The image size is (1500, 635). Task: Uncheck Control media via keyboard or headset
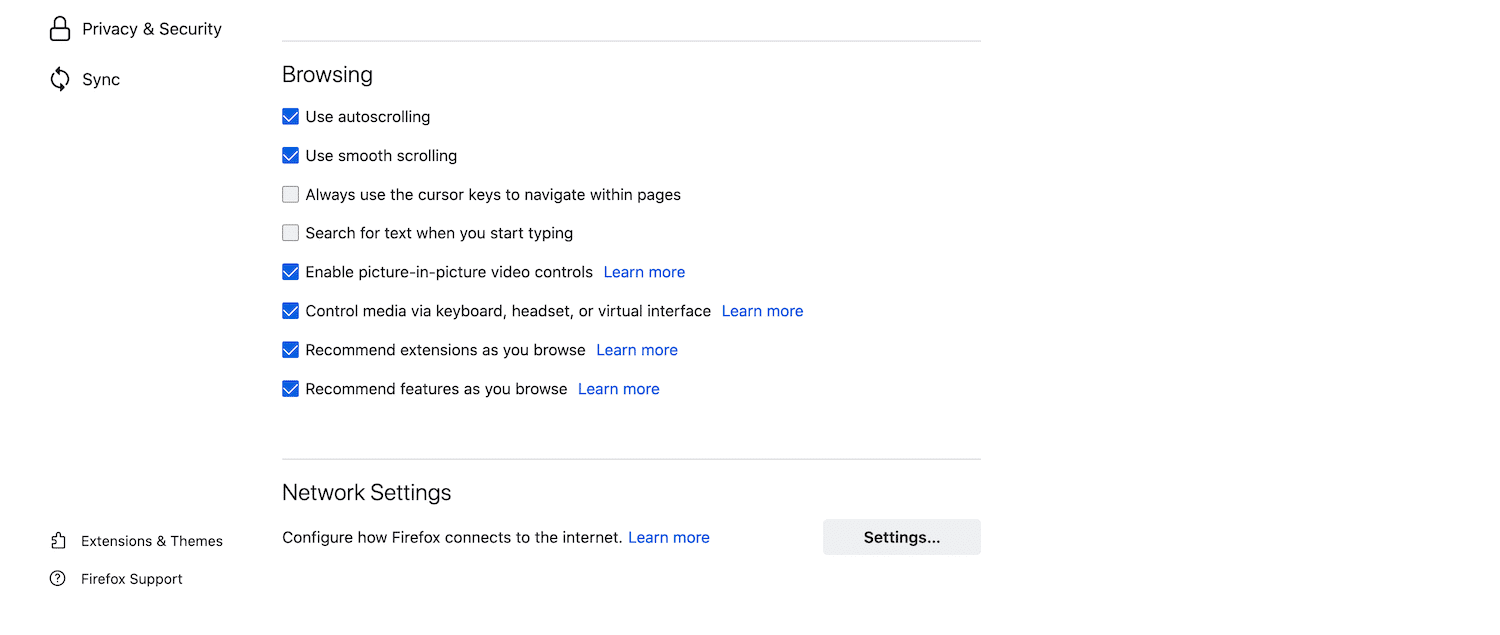pos(290,310)
